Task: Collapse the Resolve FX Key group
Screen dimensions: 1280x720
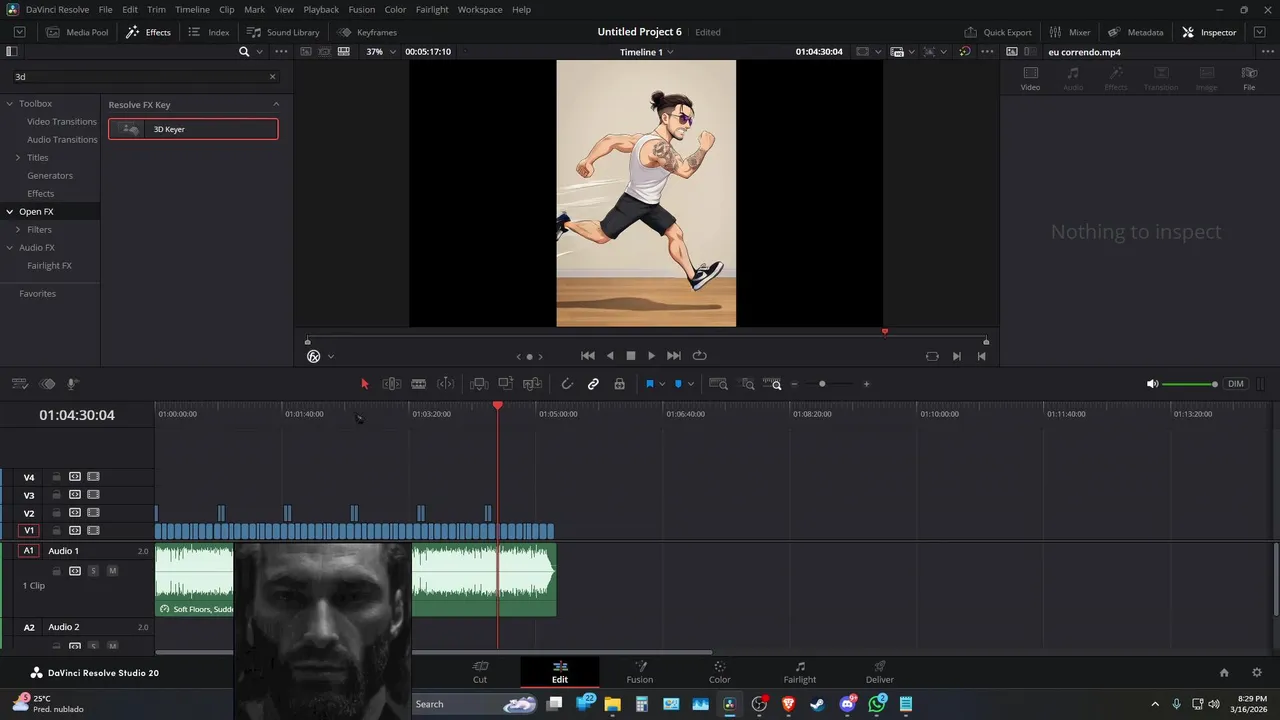Action: [x=276, y=105]
